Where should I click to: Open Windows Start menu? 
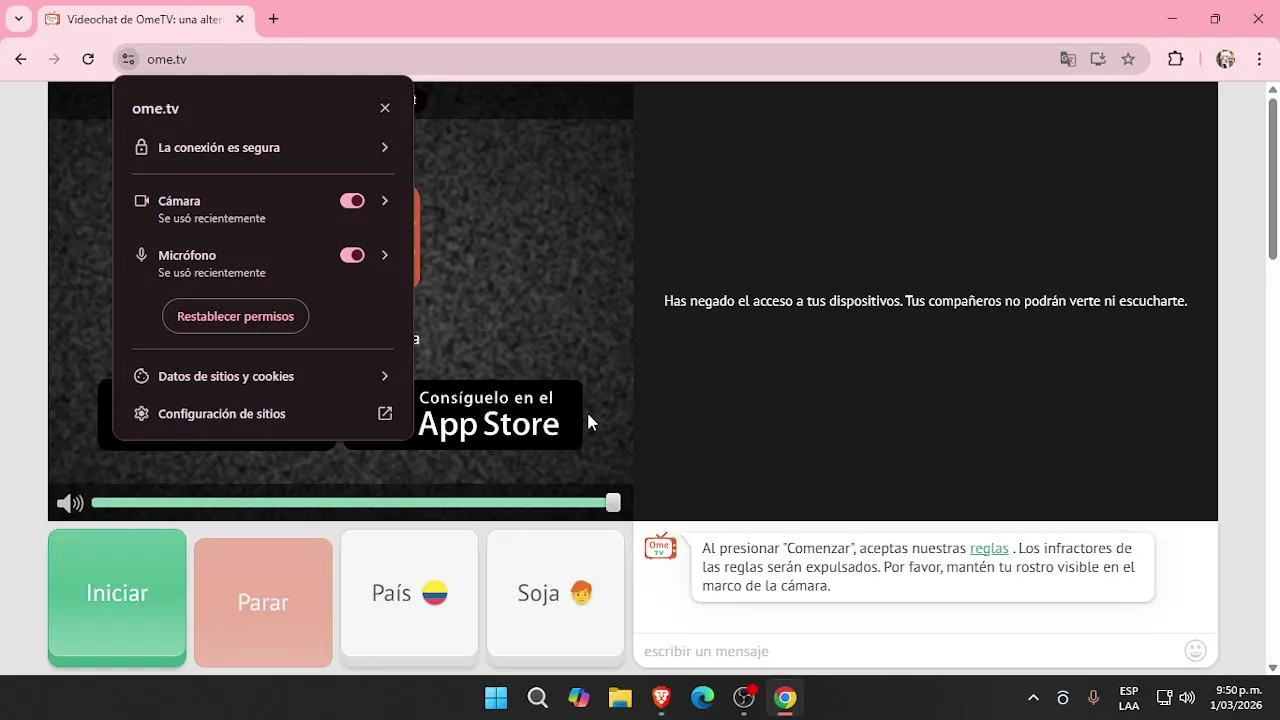point(495,698)
